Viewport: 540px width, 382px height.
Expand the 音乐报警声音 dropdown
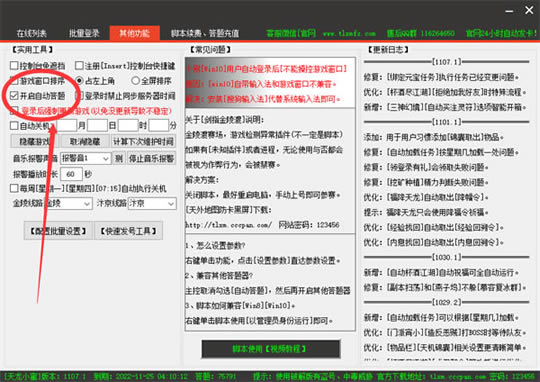point(85,158)
